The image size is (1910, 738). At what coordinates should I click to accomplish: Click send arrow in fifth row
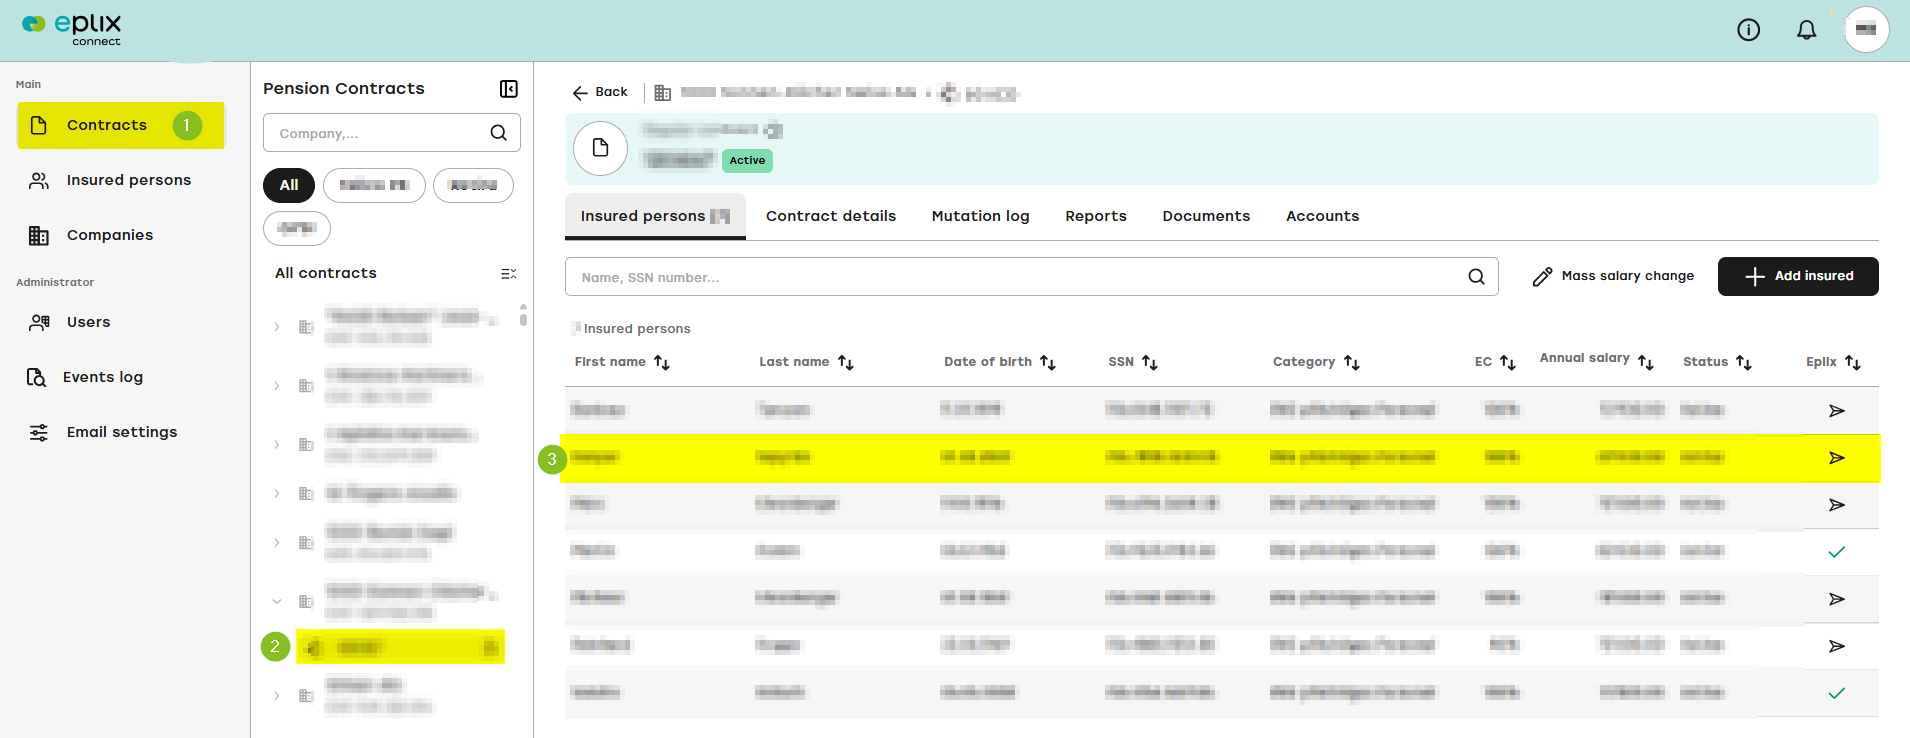pos(1836,599)
